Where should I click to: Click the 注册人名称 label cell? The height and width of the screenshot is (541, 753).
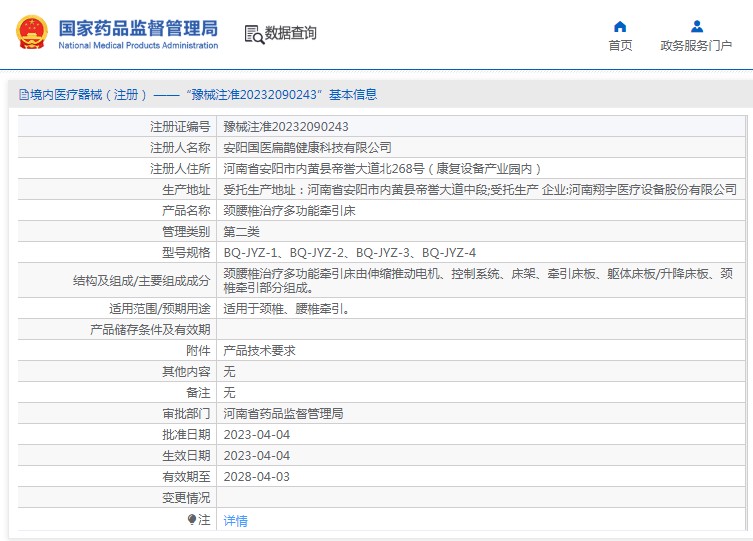click(117, 148)
